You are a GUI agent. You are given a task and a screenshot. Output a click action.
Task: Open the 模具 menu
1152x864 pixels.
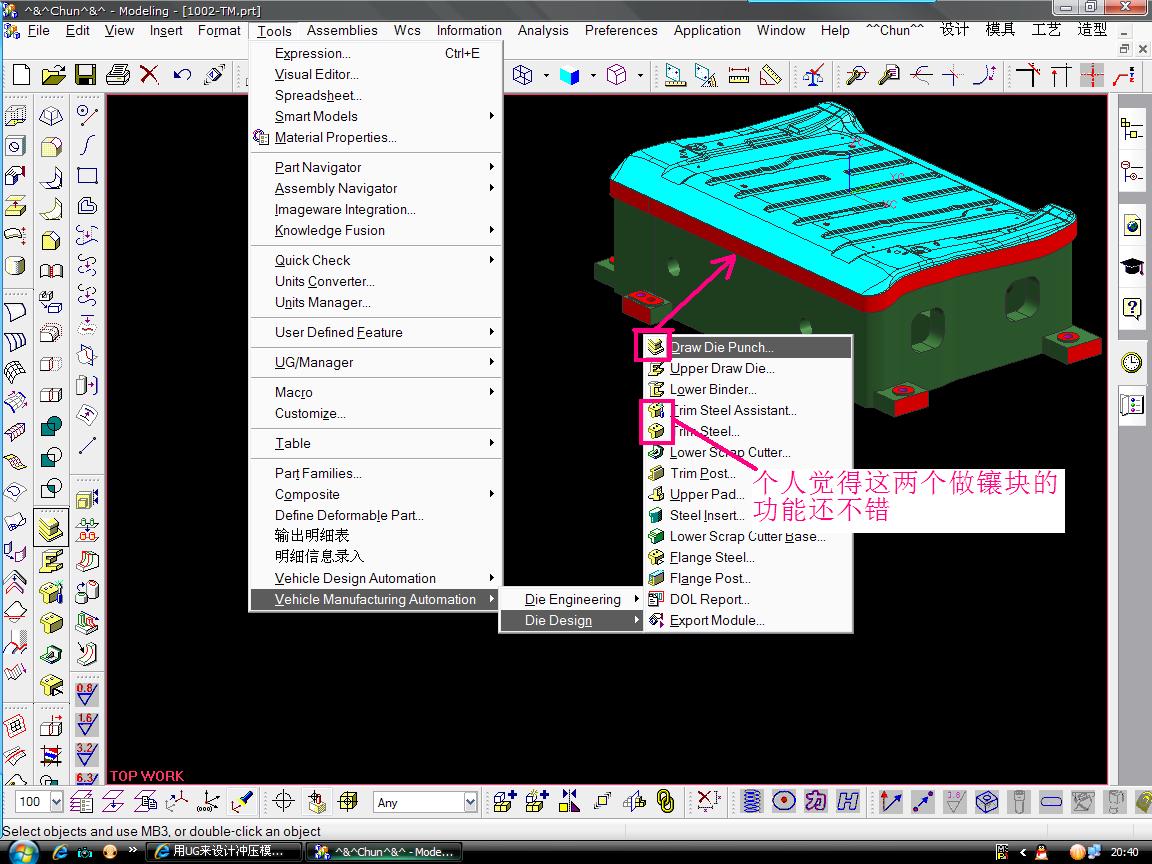tap(1000, 29)
